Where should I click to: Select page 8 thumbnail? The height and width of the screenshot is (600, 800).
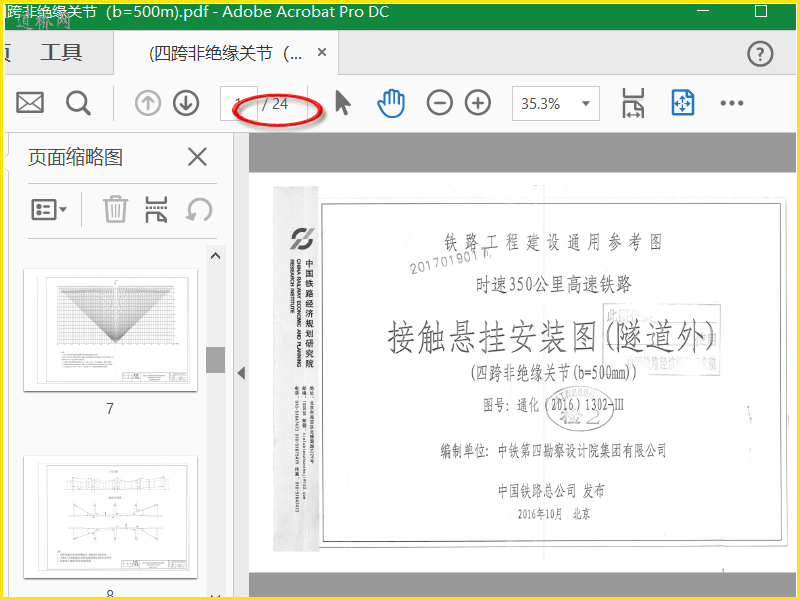point(110,517)
